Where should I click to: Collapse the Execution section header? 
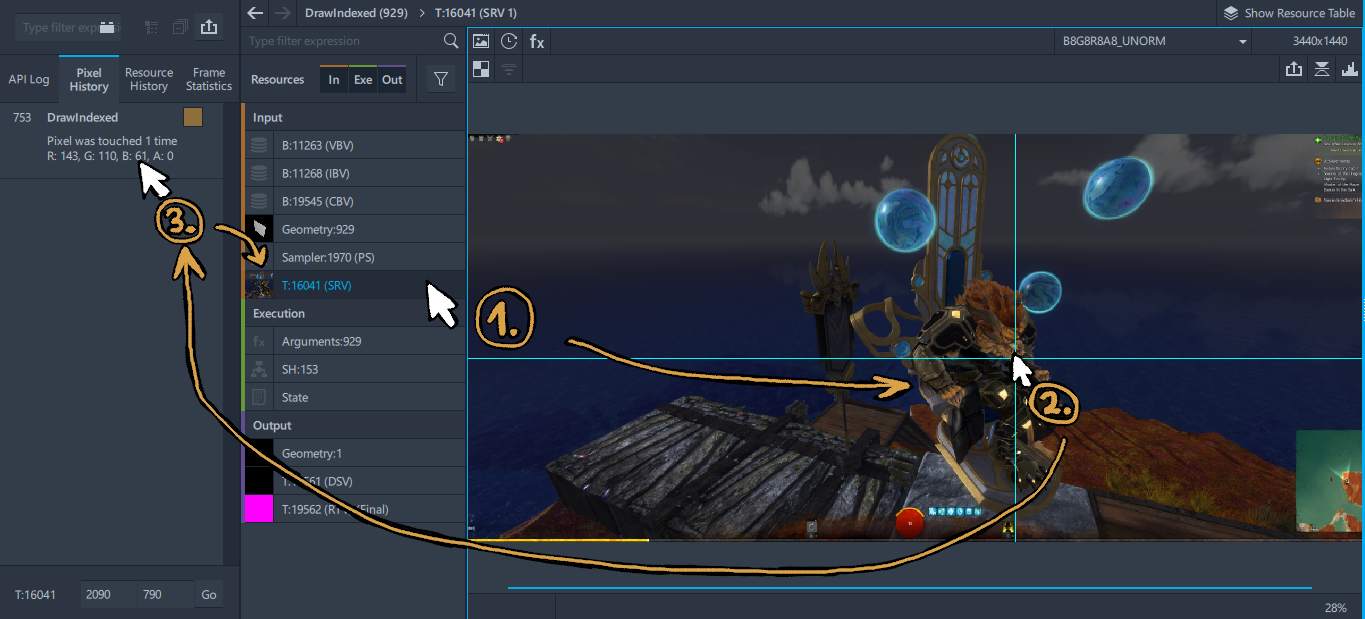(x=354, y=313)
